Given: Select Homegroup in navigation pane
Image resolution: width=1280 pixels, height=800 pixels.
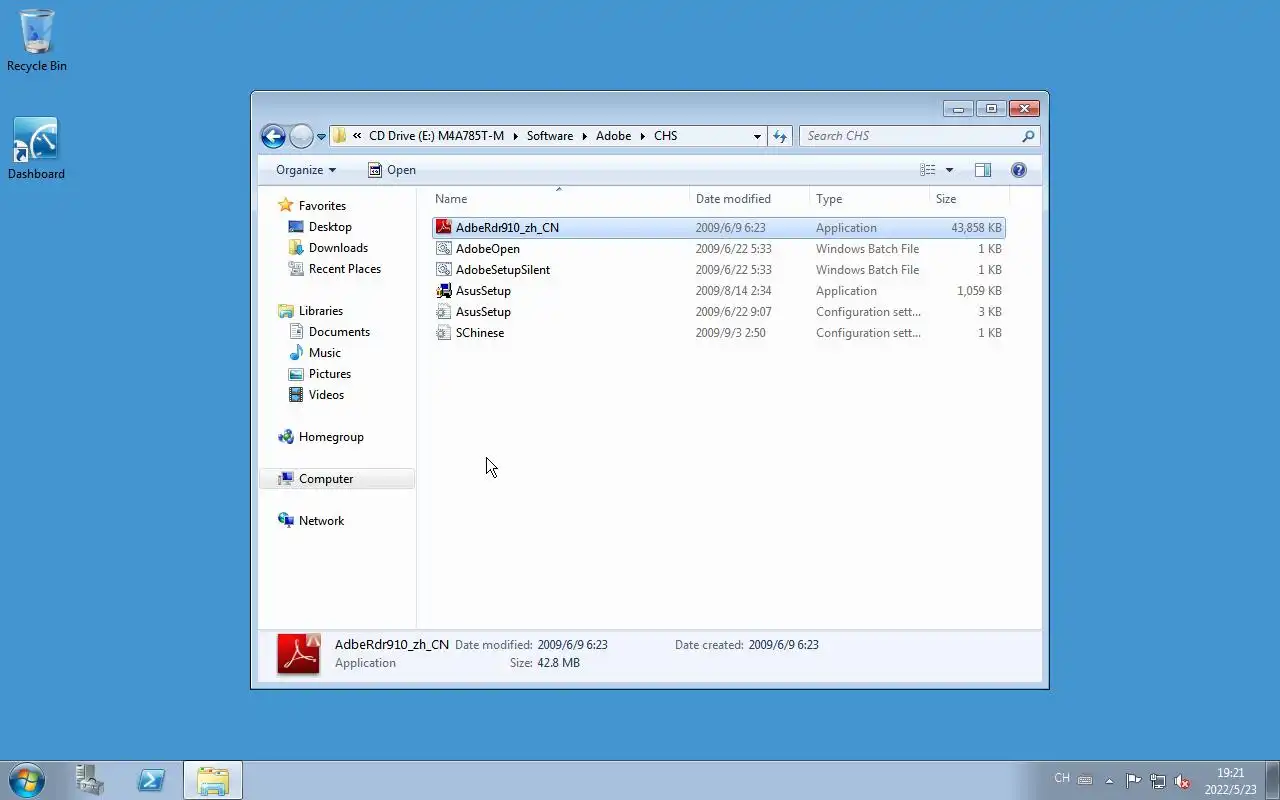Looking at the screenshot, I should [331, 437].
